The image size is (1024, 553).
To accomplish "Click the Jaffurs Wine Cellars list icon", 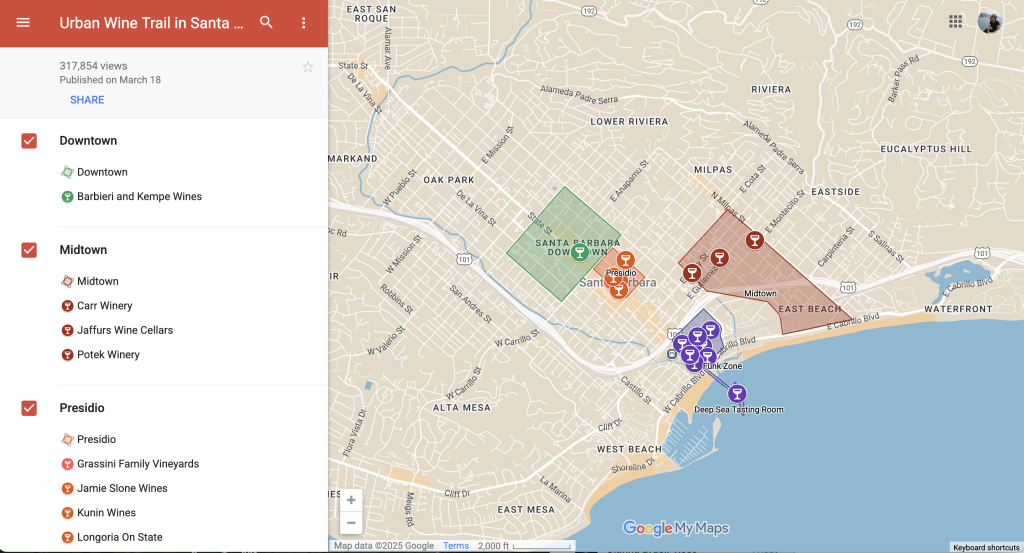I will (67, 330).
